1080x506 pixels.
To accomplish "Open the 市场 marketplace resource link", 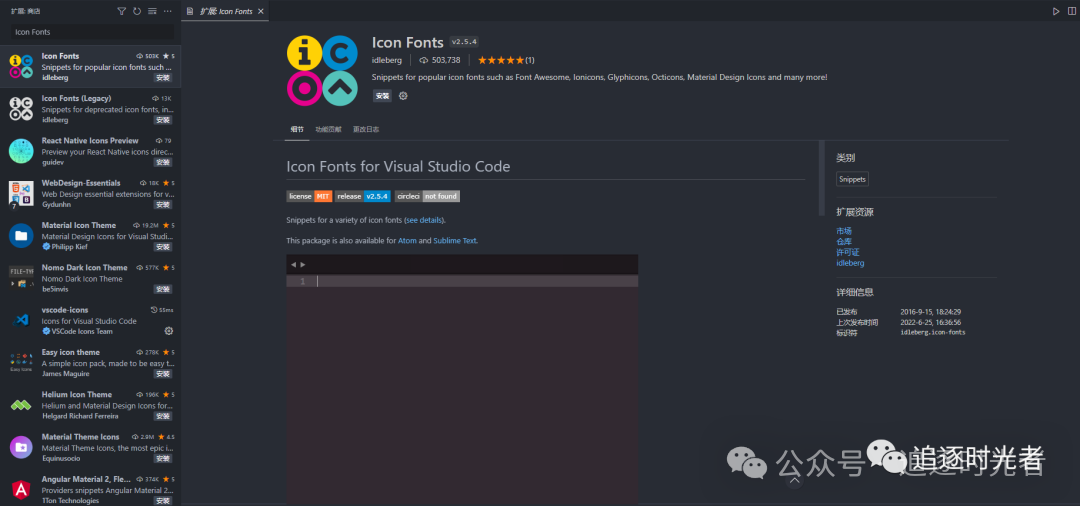I will click(844, 231).
